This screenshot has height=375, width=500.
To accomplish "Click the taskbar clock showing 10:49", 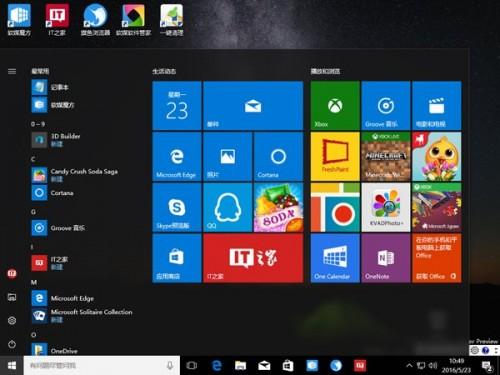I will tap(457, 365).
